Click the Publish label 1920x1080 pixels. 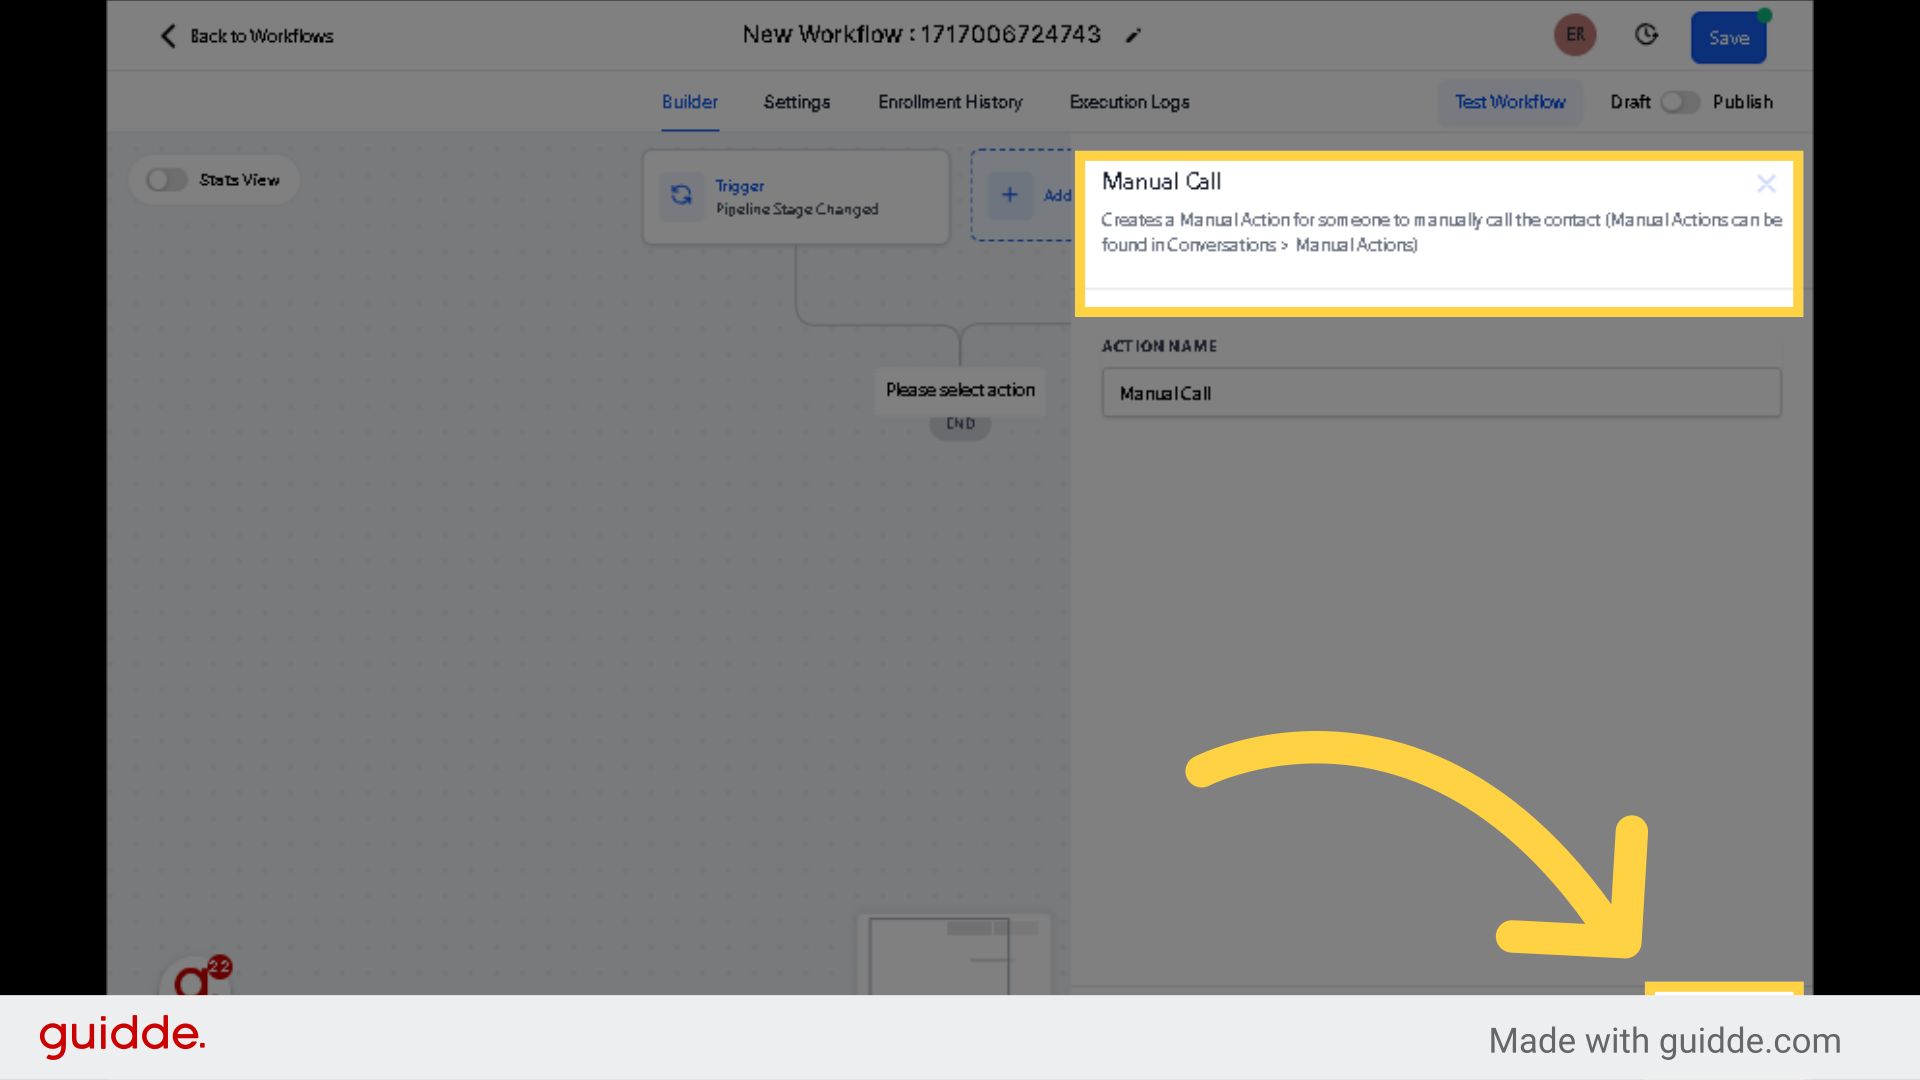(x=1742, y=102)
